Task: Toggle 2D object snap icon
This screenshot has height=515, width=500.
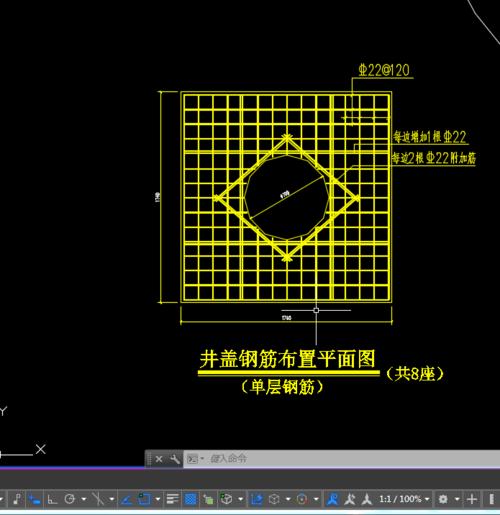Action: pos(145,499)
